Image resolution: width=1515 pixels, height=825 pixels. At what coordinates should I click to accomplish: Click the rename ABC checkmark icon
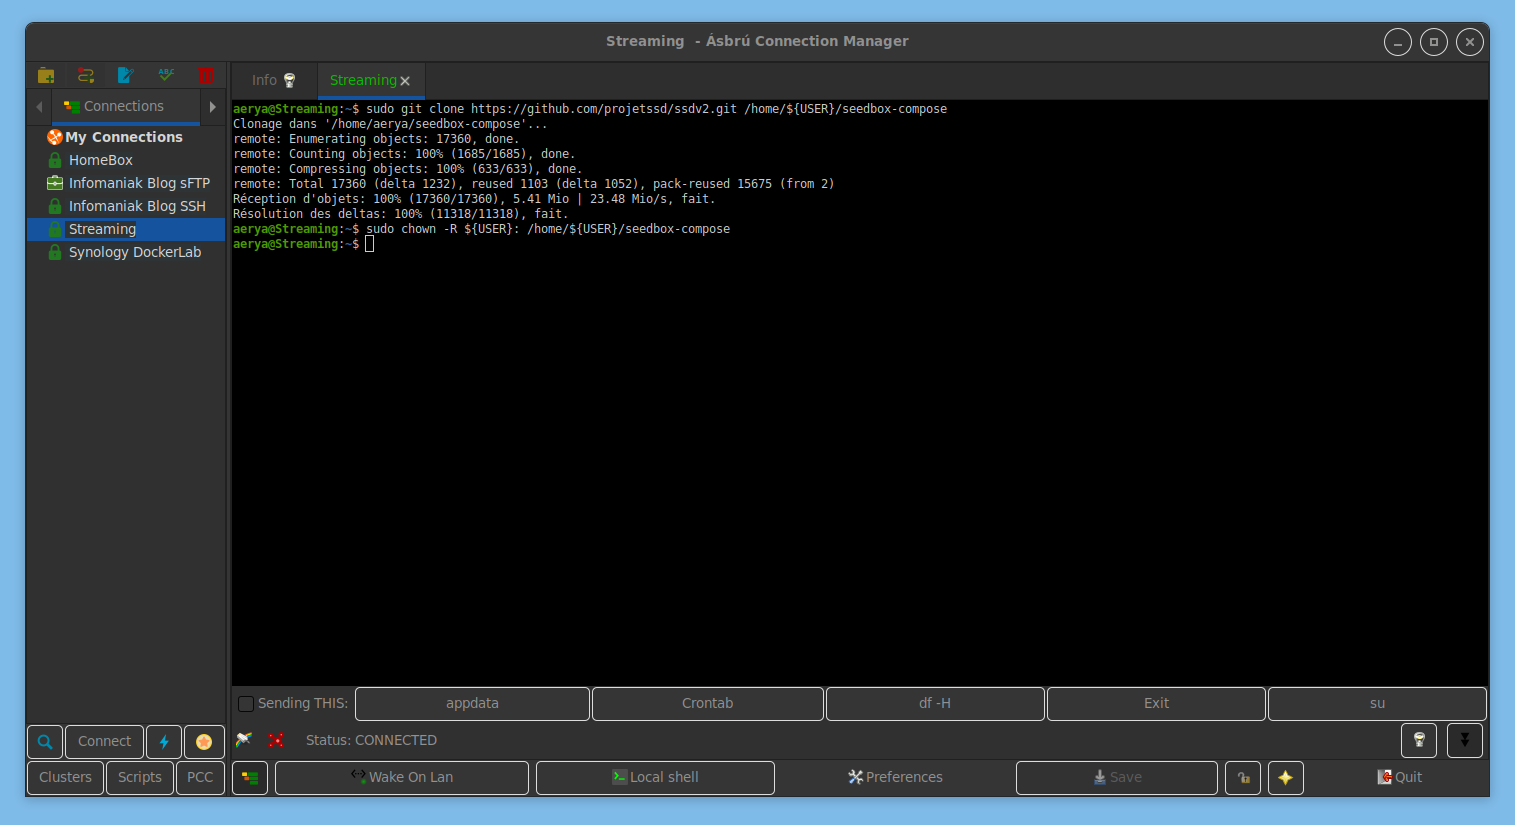tap(166, 76)
